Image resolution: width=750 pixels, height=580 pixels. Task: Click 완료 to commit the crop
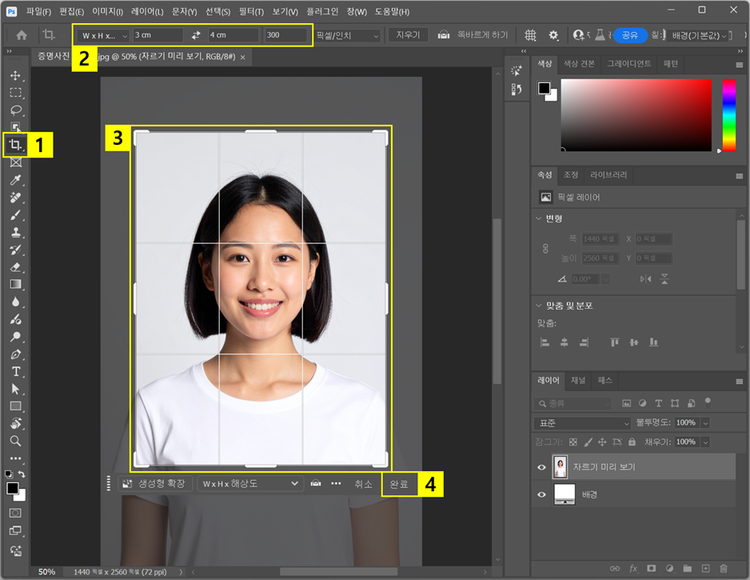tap(399, 484)
